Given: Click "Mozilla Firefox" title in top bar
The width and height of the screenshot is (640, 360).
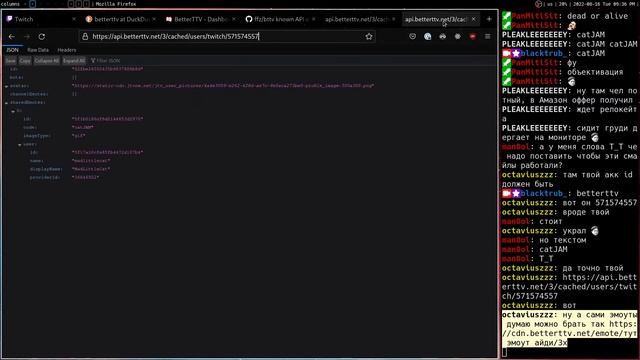Looking at the screenshot, I should [116, 4].
